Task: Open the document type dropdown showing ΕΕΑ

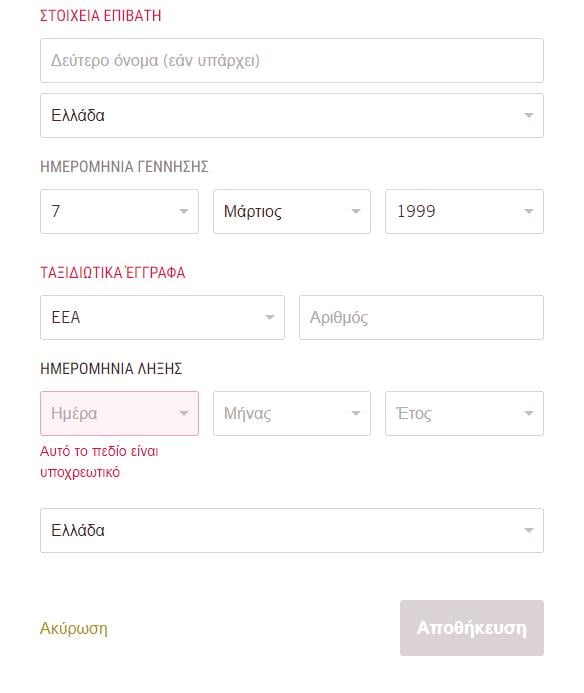Action: pos(162,317)
